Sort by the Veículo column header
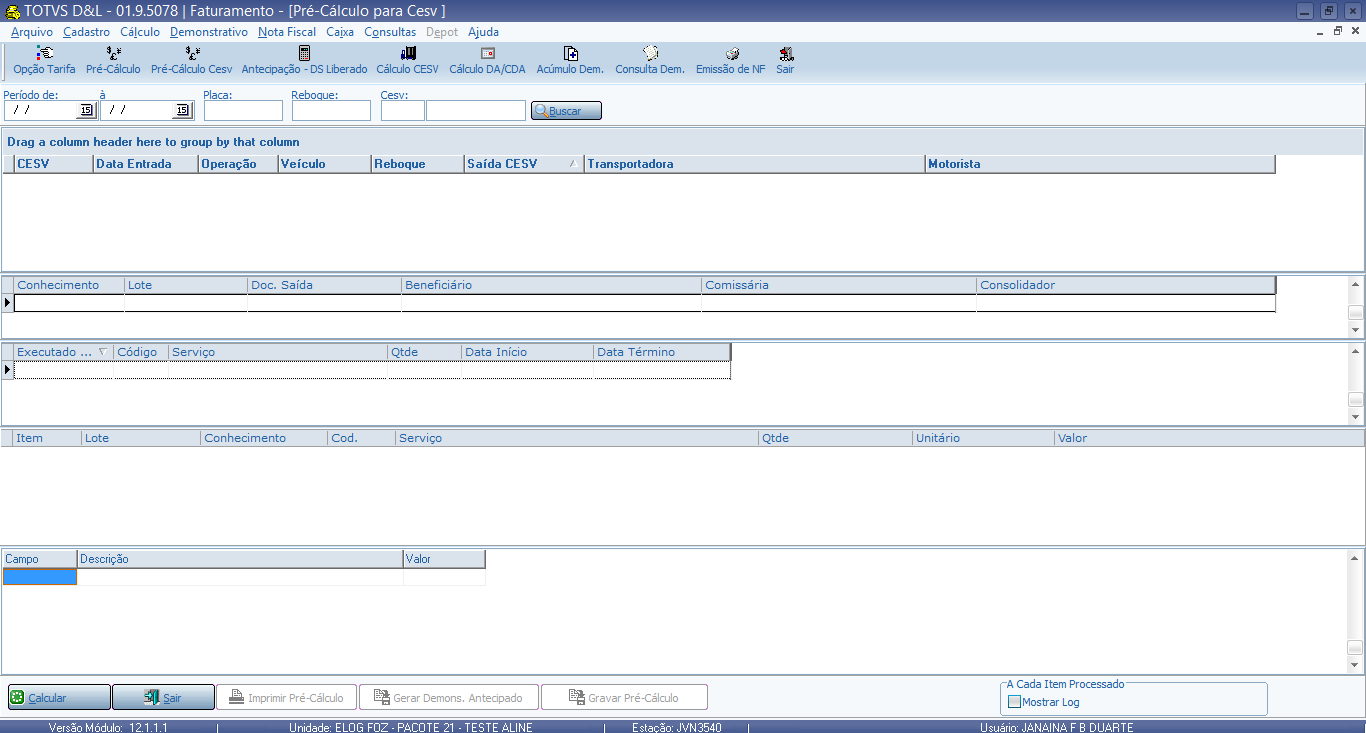Image resolution: width=1366 pixels, height=733 pixels. 325,164
